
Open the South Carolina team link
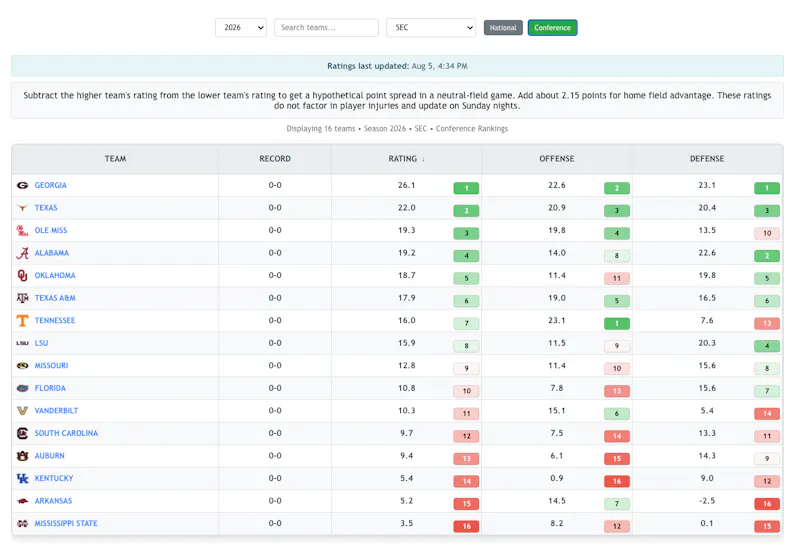pyautogui.click(x=66, y=433)
